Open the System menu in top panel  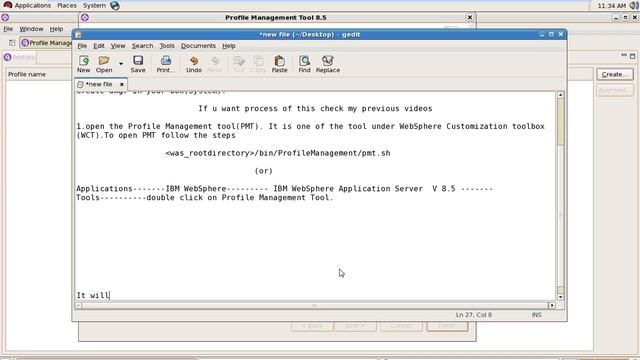(x=94, y=5)
